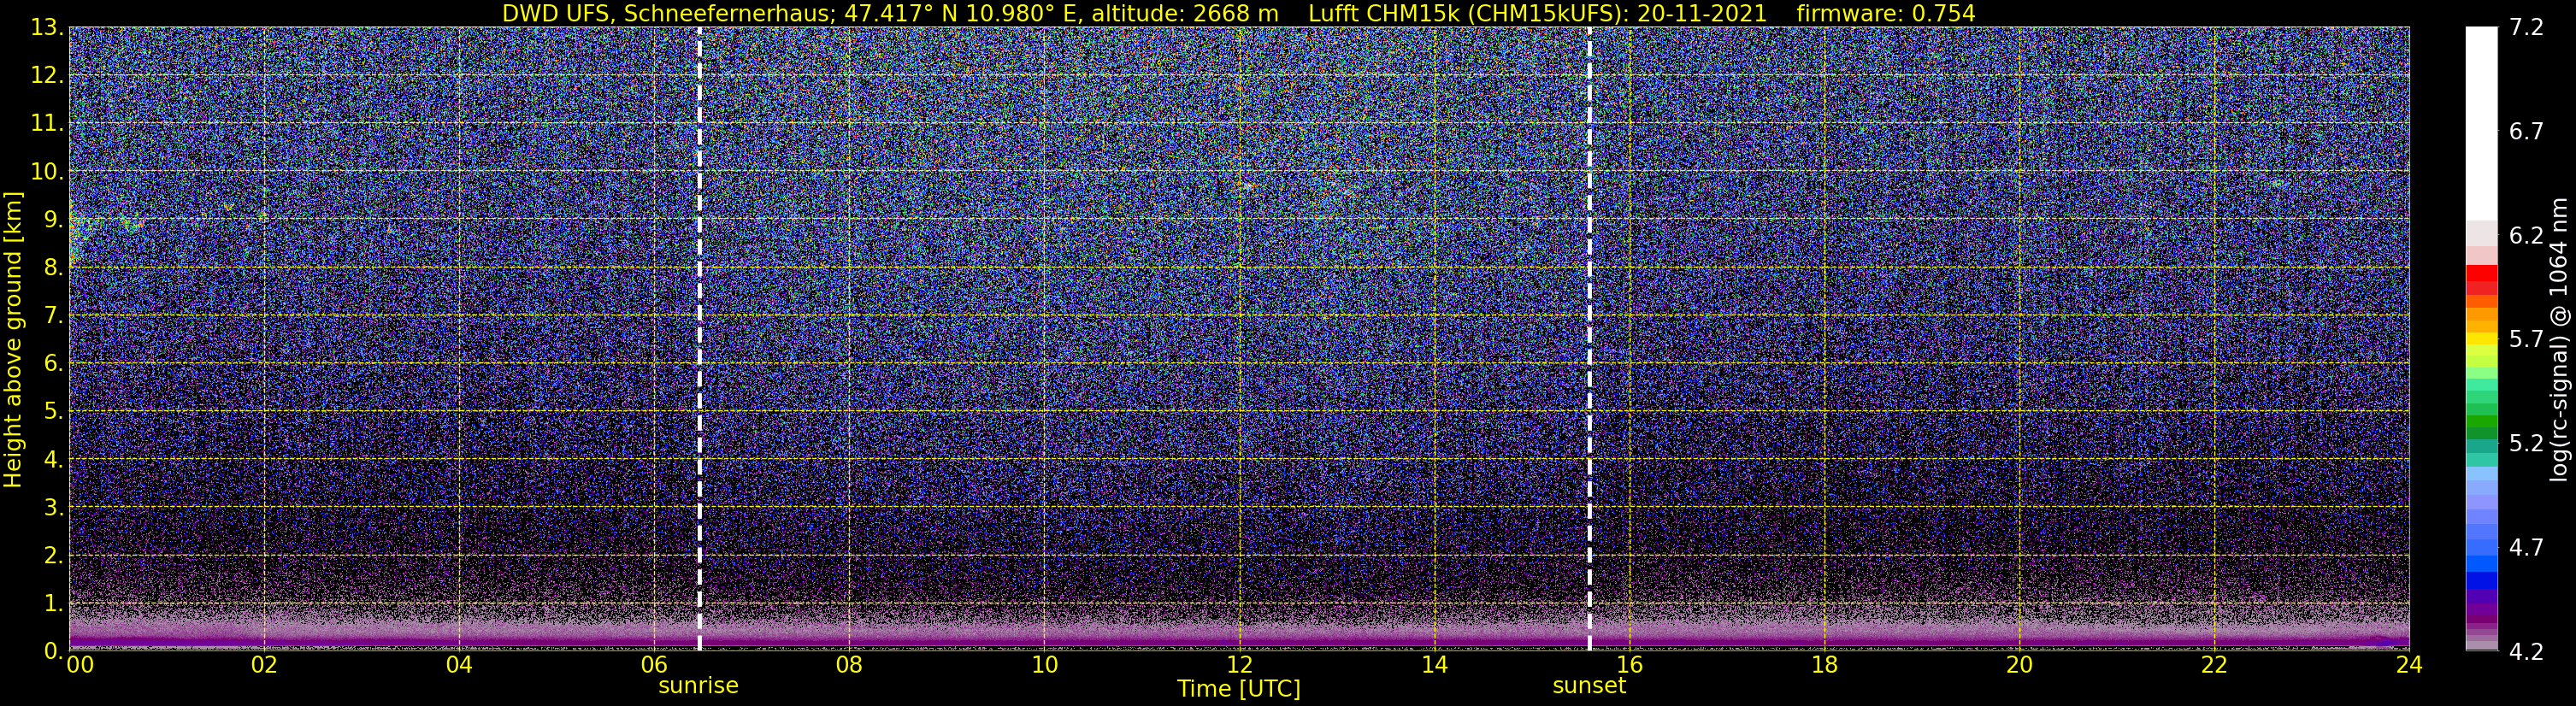Click 'Lufft CHM15k (CHM15kUFS)' in the title
This screenshot has width=2576, height=706.
1465,13
